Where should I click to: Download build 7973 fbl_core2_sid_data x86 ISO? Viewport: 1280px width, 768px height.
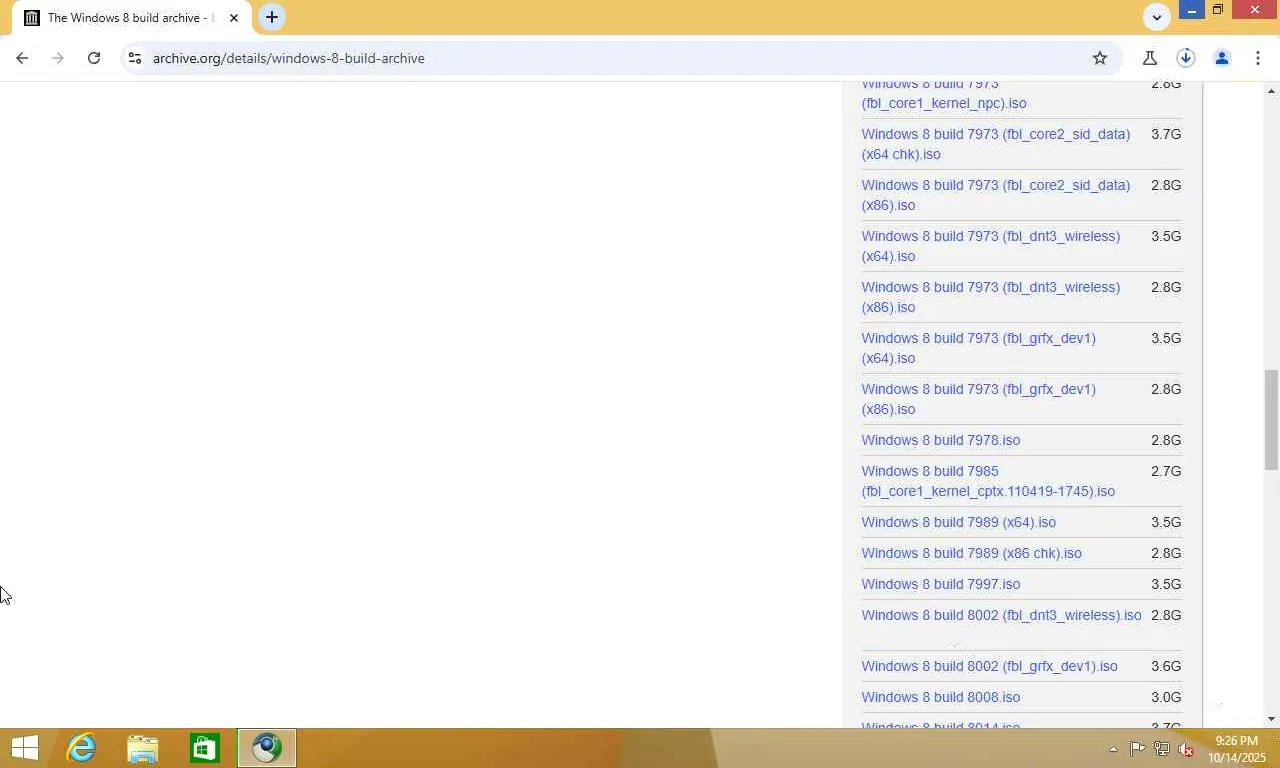click(x=996, y=195)
